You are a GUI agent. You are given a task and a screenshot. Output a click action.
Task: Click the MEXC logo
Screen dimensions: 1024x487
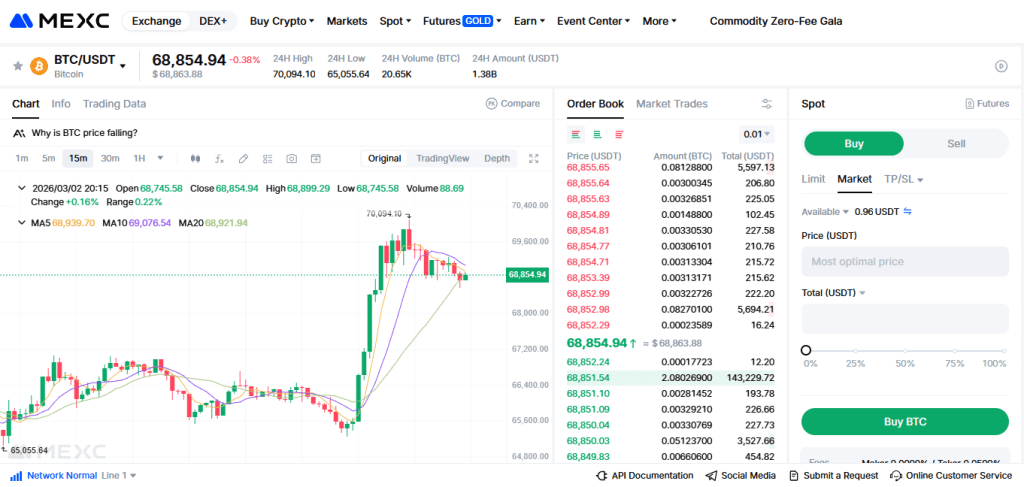59,21
